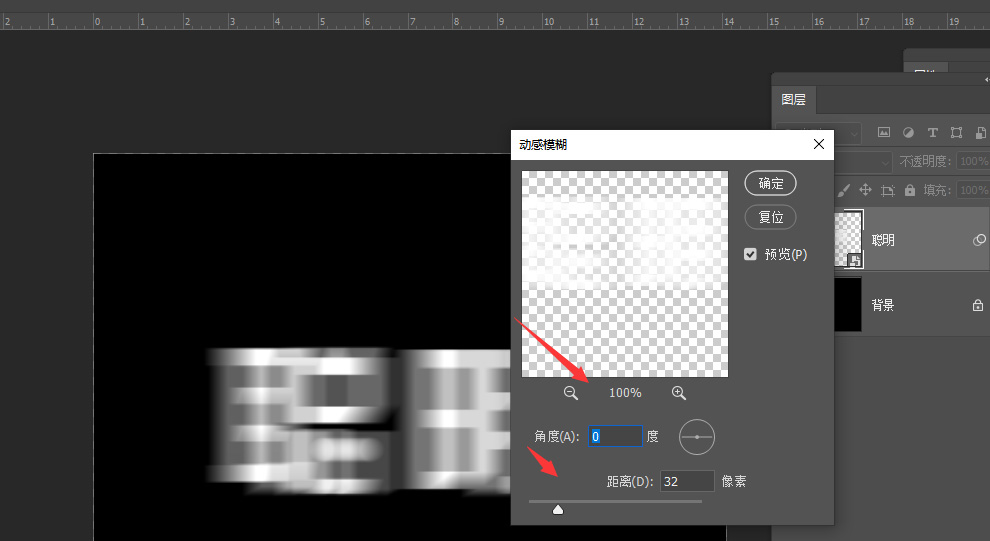This screenshot has height=541, width=990.
Task: Click the distance slider track
Action: click(x=616, y=501)
